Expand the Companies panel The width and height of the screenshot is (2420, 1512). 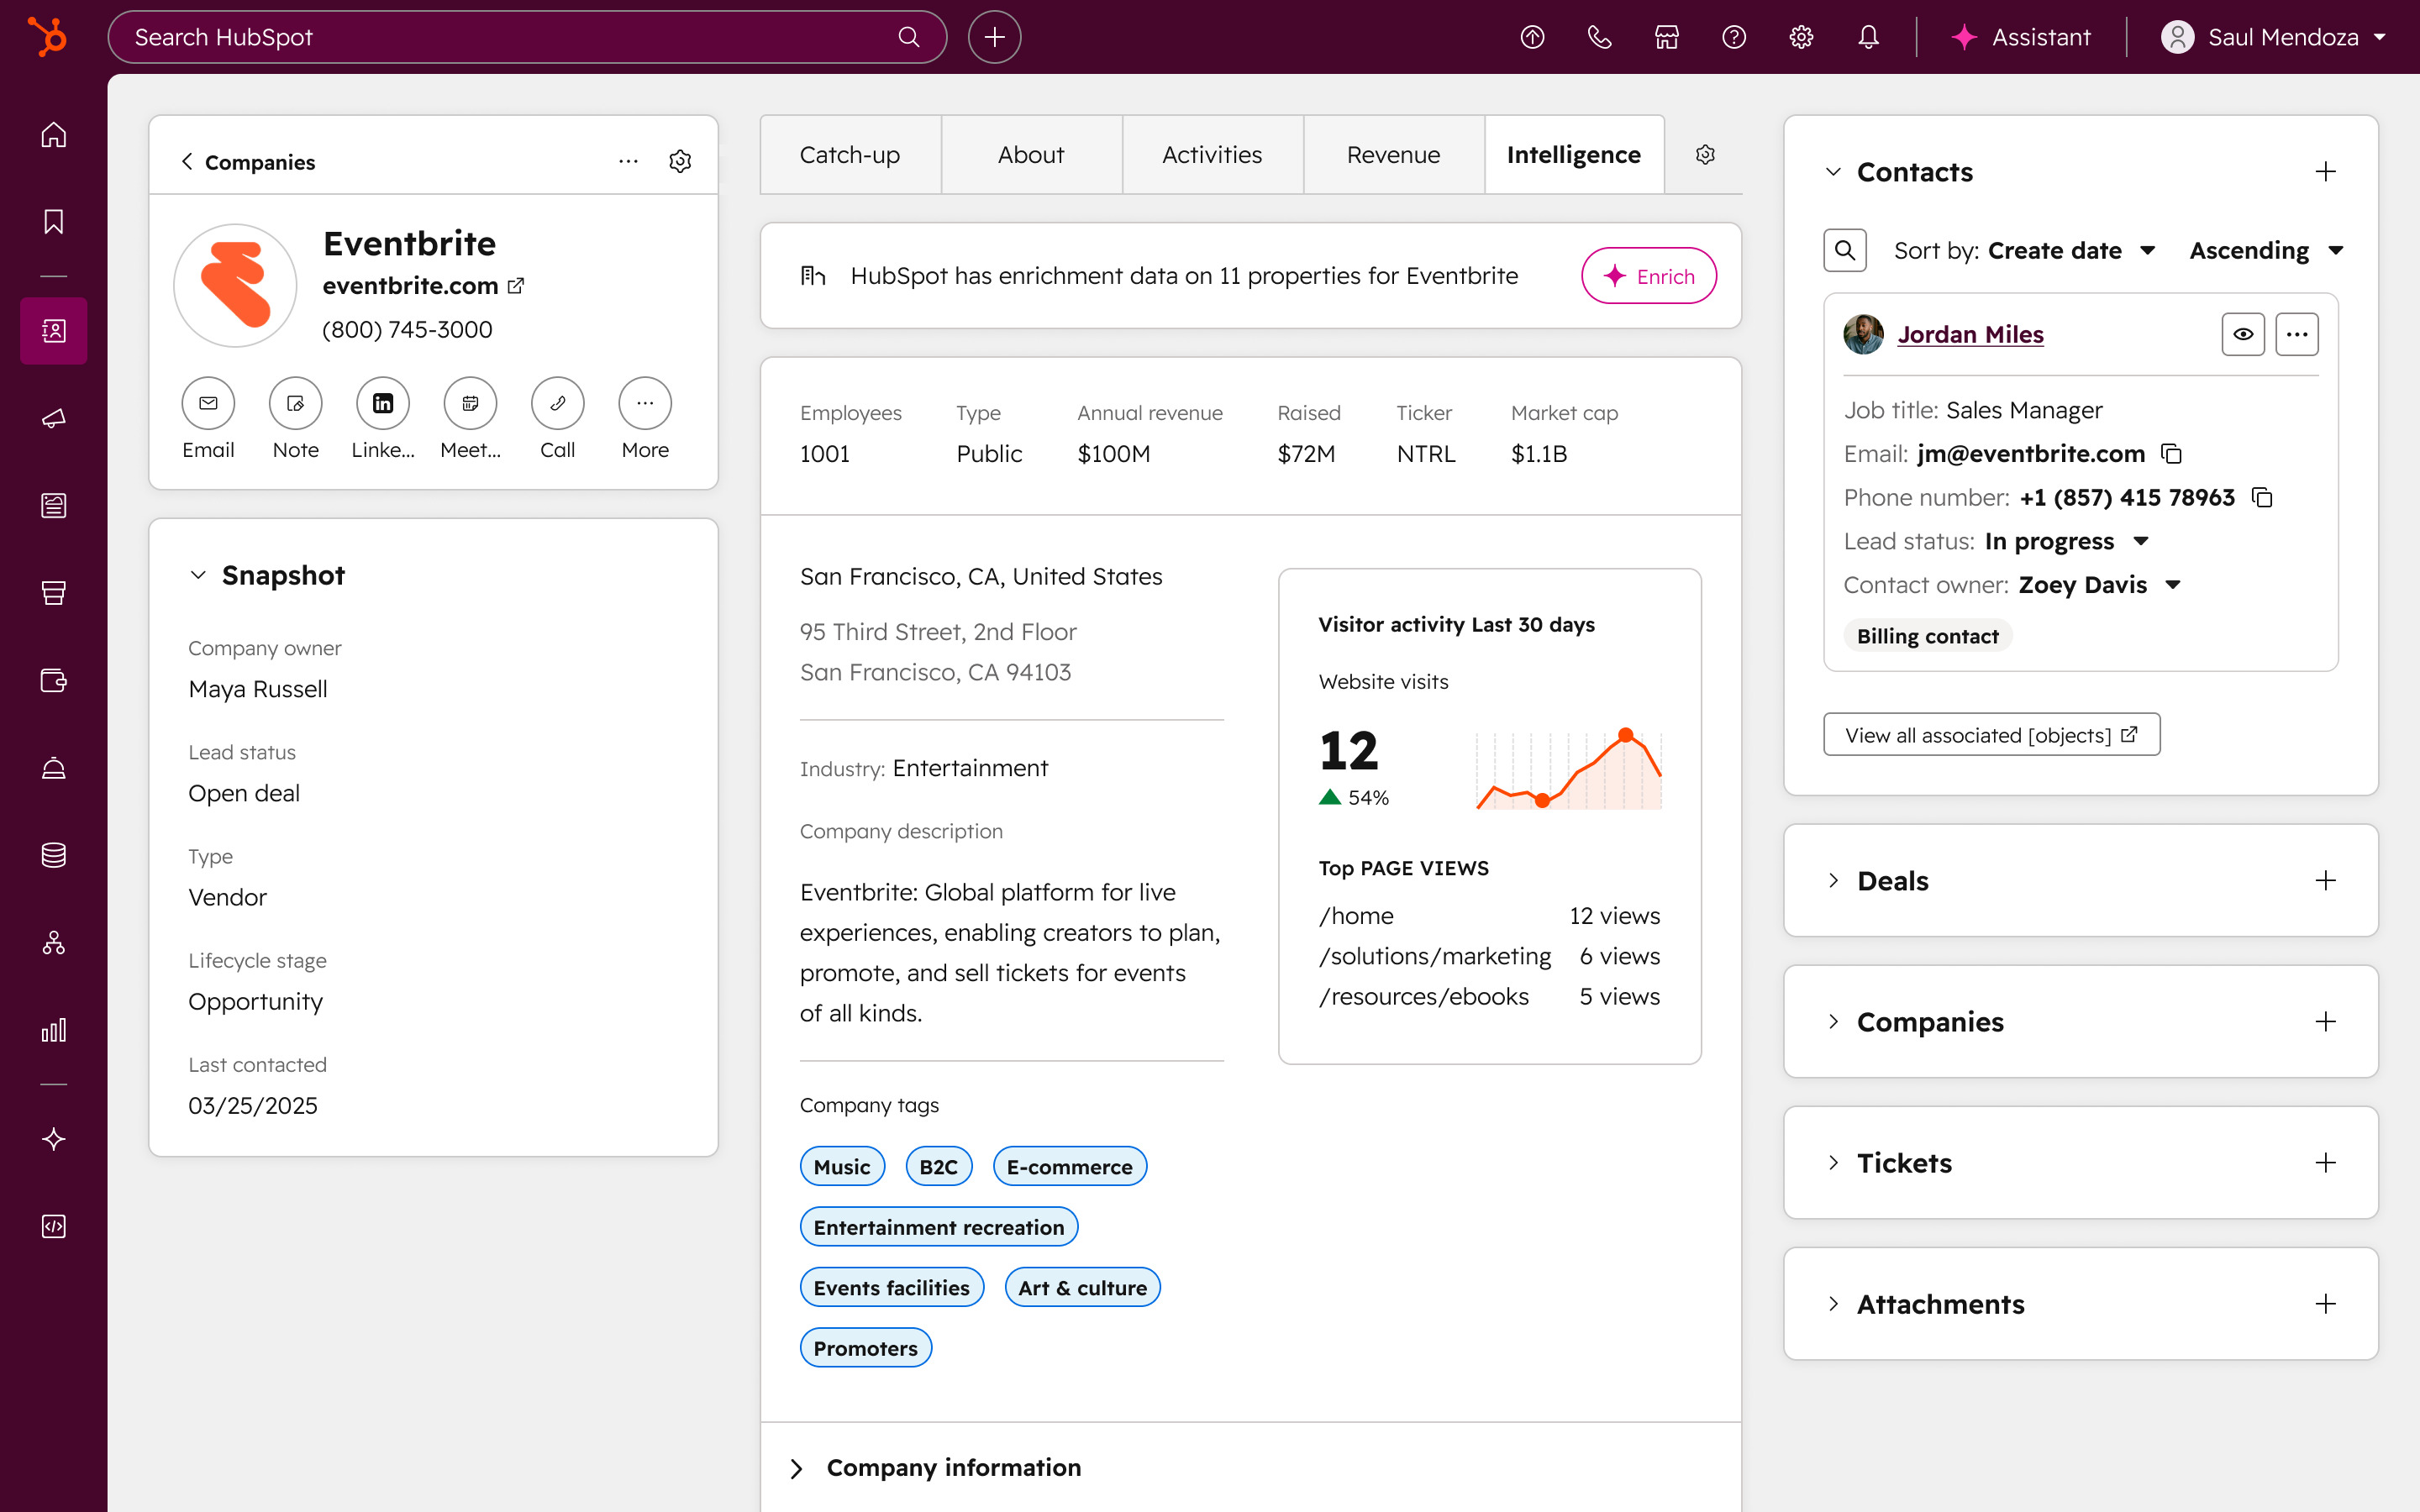(1833, 1021)
